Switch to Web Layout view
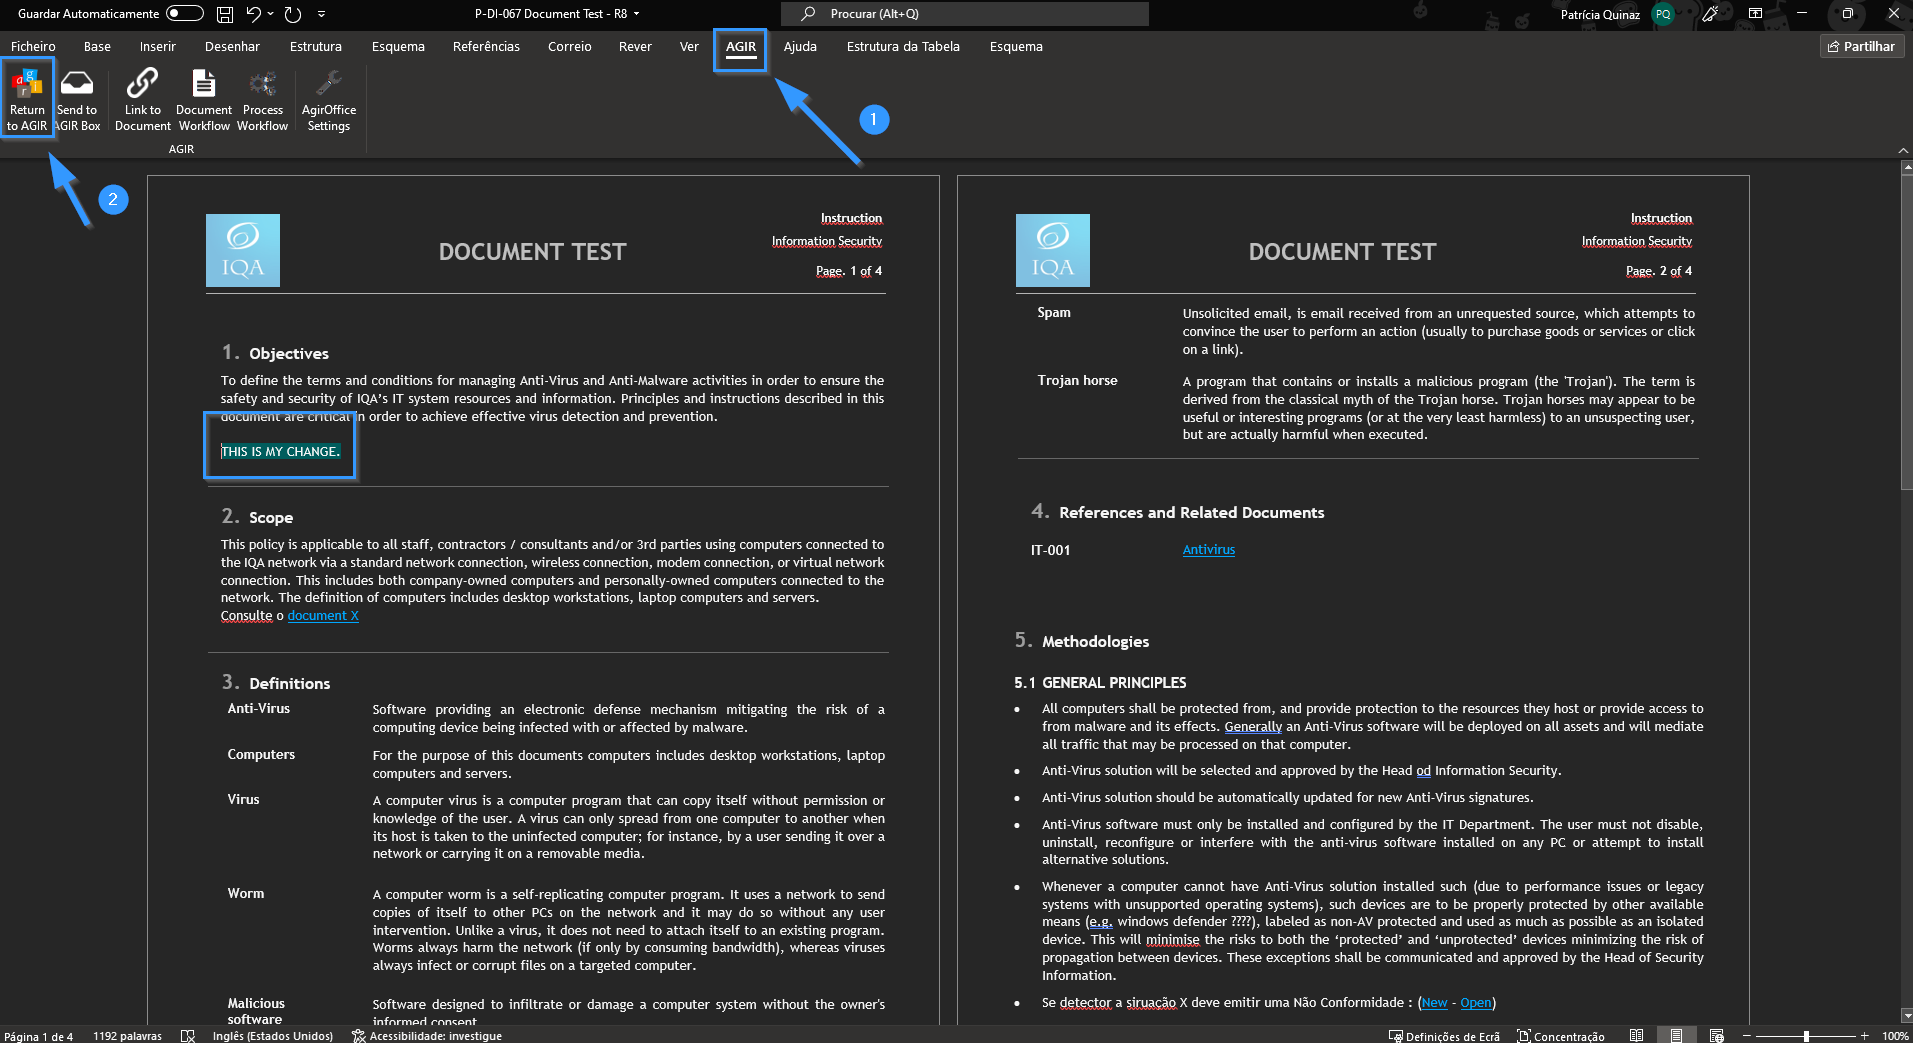This screenshot has height=1043, width=1913. [1717, 1036]
